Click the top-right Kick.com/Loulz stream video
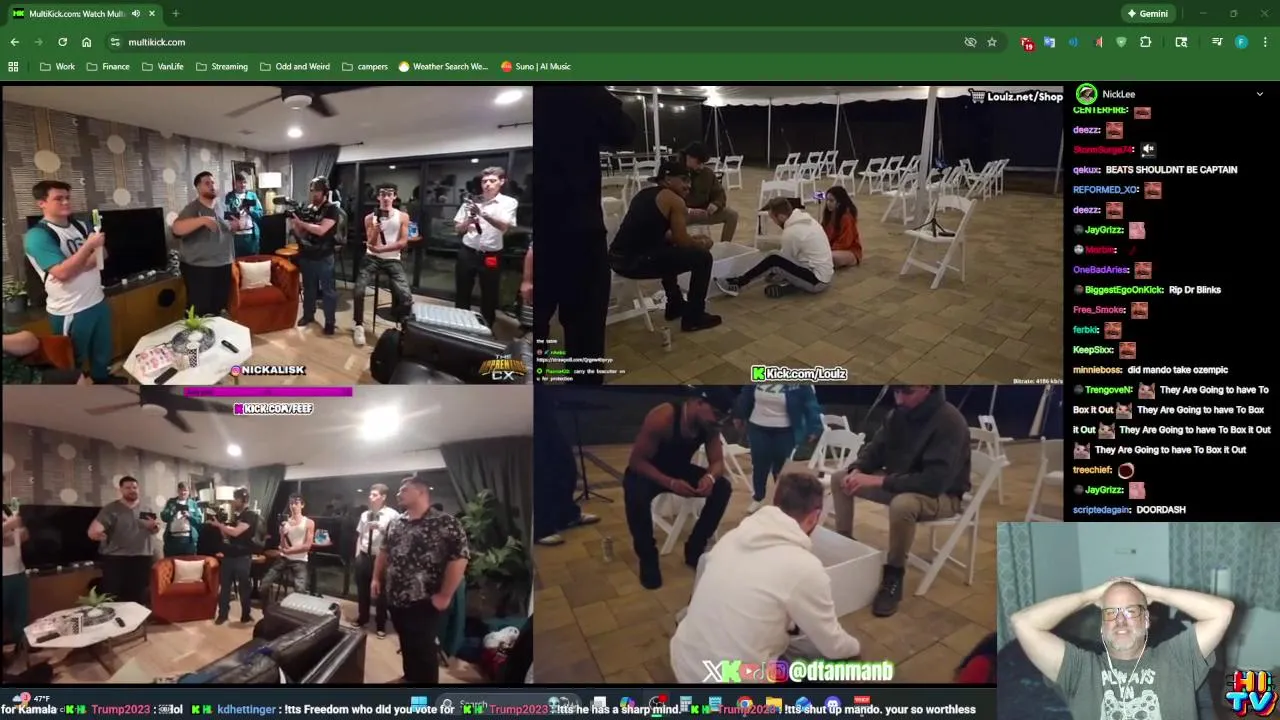This screenshot has width=1280, height=720. point(798,235)
